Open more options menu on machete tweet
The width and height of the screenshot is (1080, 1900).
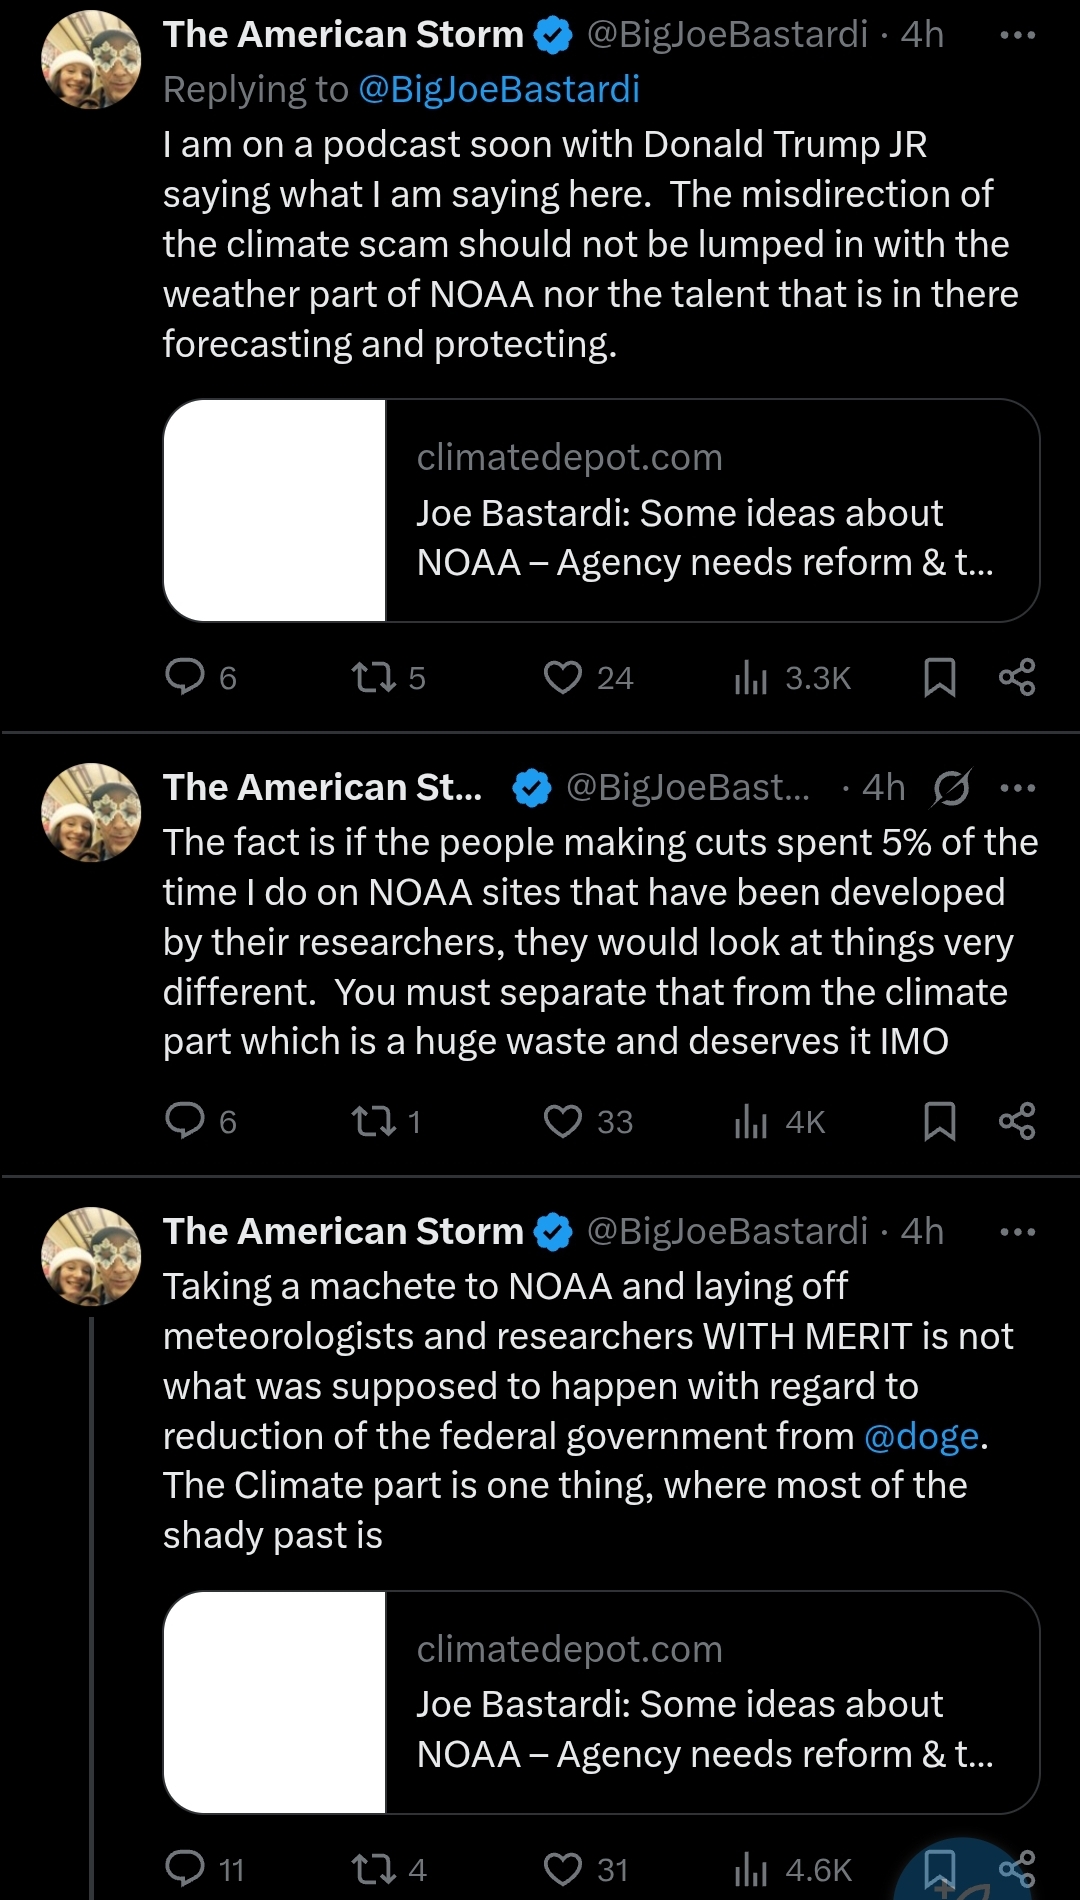(1018, 1232)
